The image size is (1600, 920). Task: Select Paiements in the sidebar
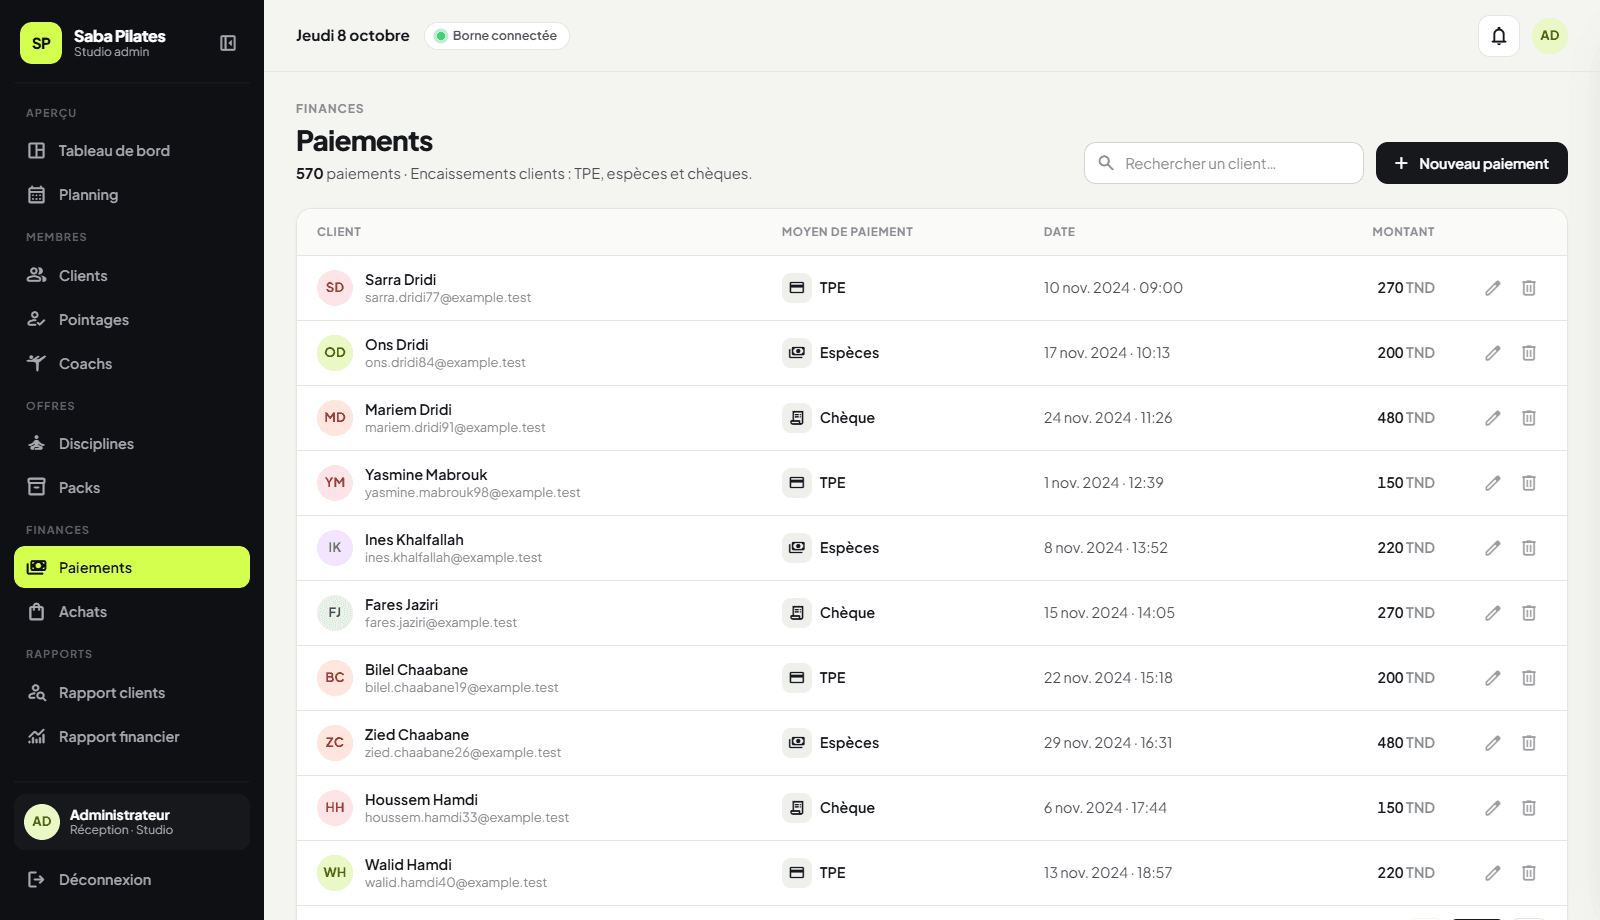(x=132, y=567)
